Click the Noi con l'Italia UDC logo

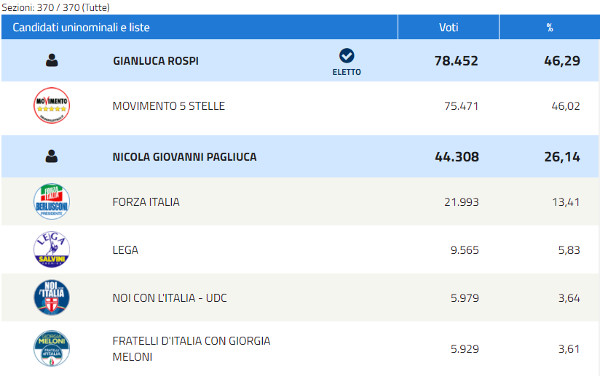pyautogui.click(x=52, y=297)
